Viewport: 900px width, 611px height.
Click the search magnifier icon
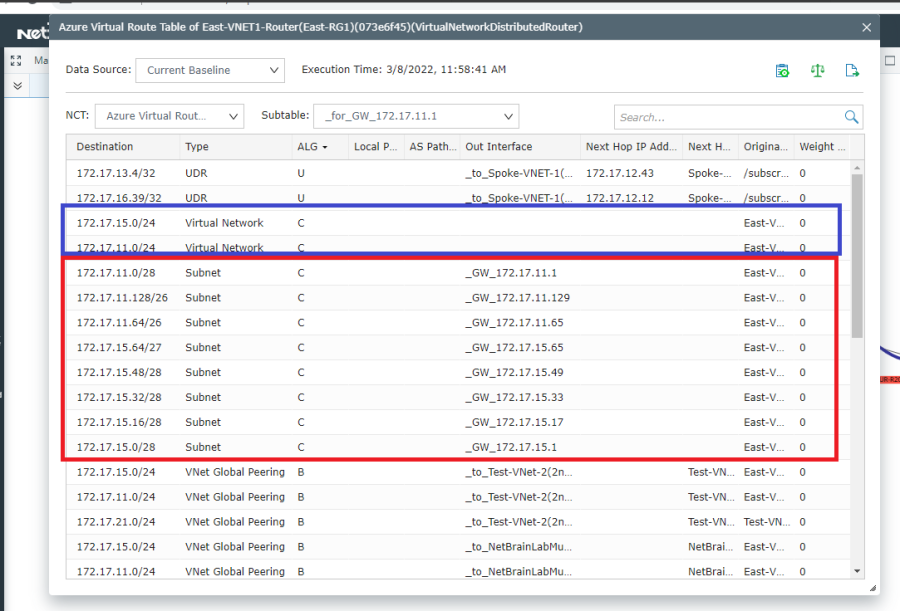click(x=851, y=116)
